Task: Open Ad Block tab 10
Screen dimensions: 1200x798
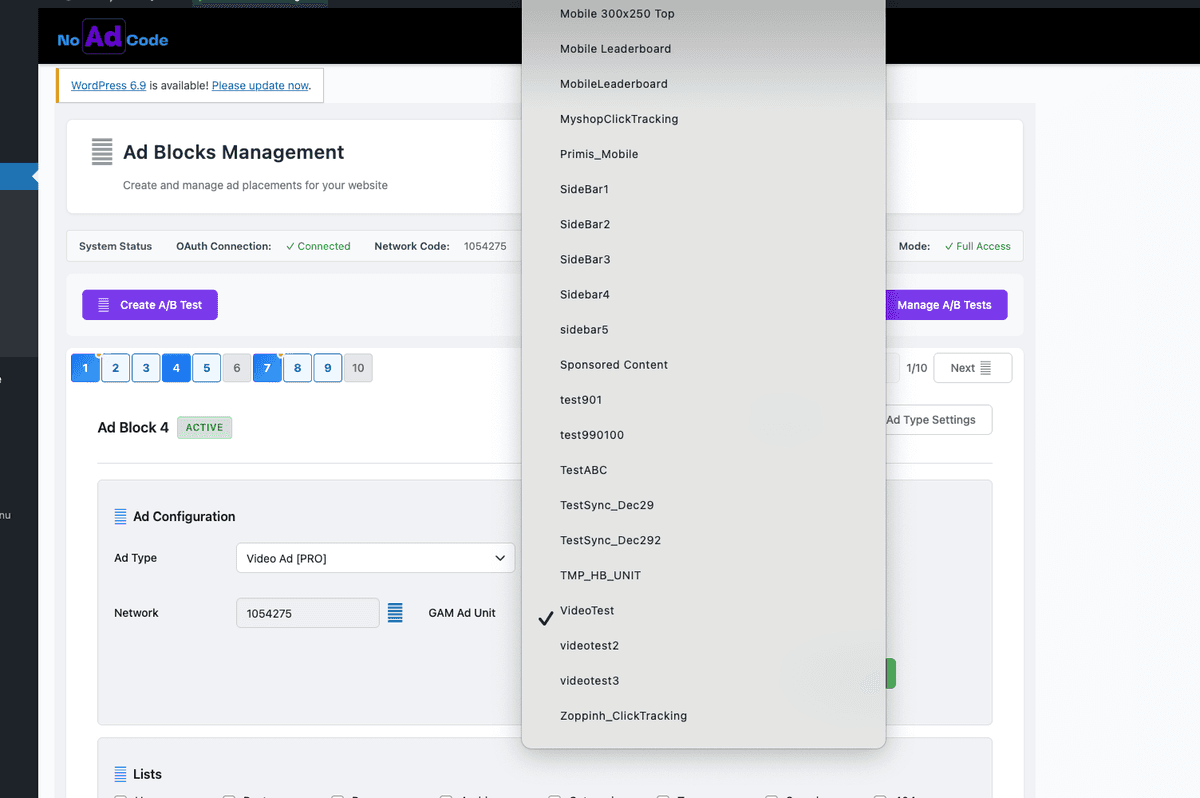Action: click(358, 367)
